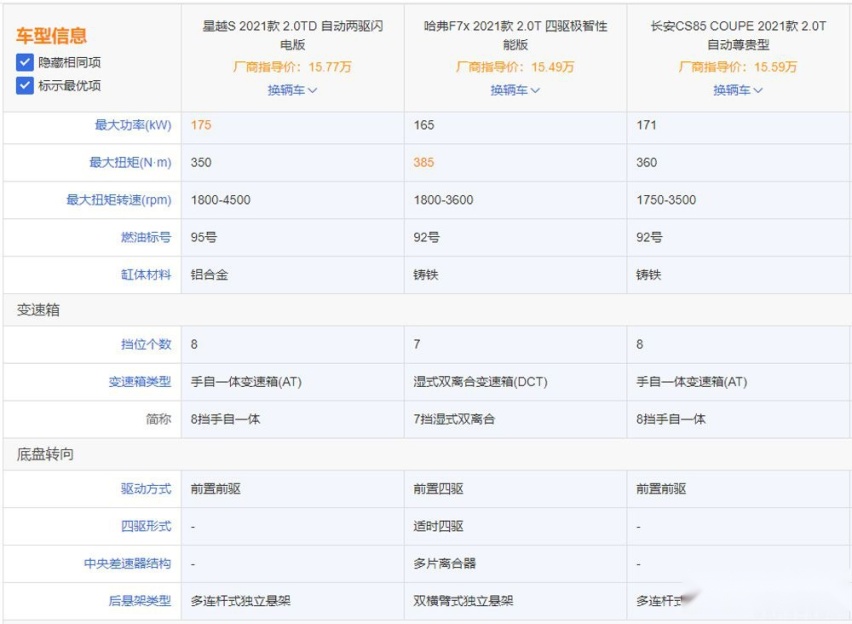The height and width of the screenshot is (624, 852).
Task: Select the 长安CS85 COUPE 2021款 car title
Action: 738,35
